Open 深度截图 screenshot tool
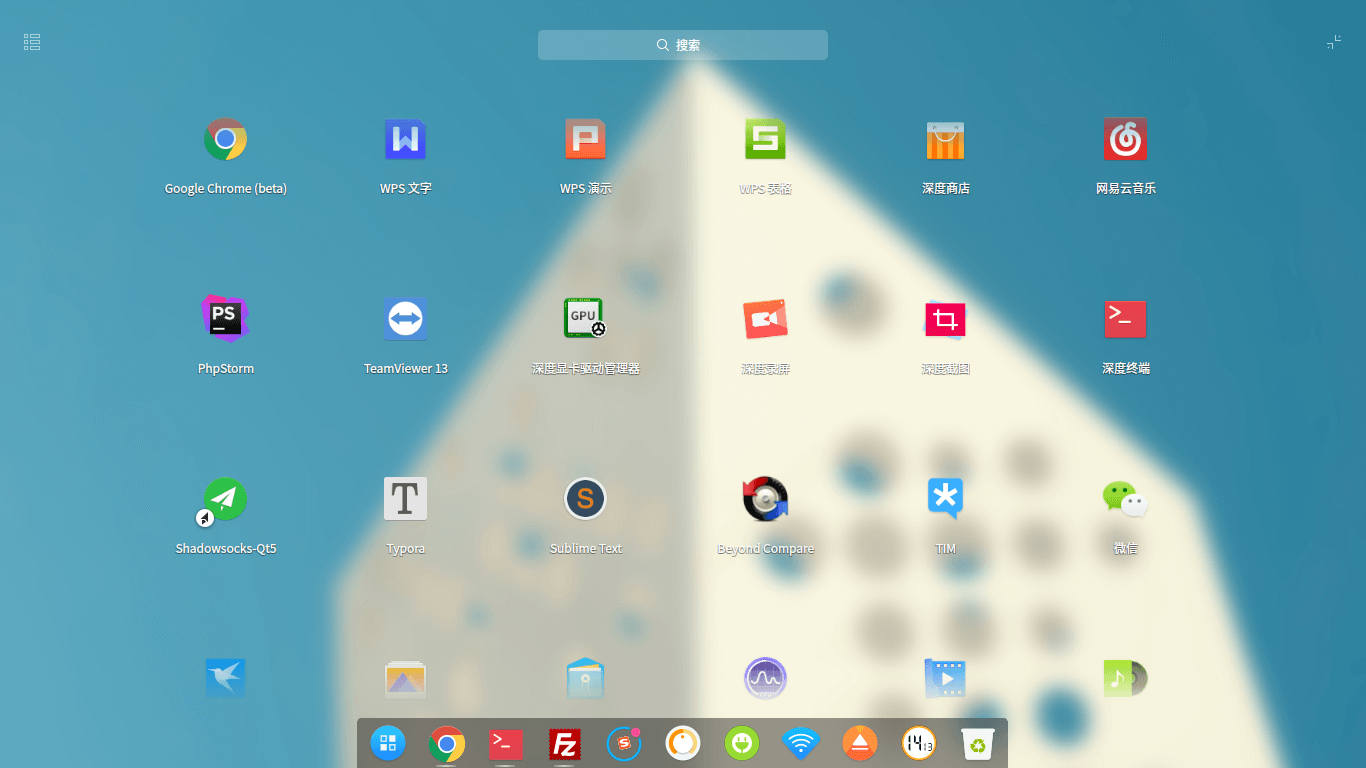 tap(946, 320)
